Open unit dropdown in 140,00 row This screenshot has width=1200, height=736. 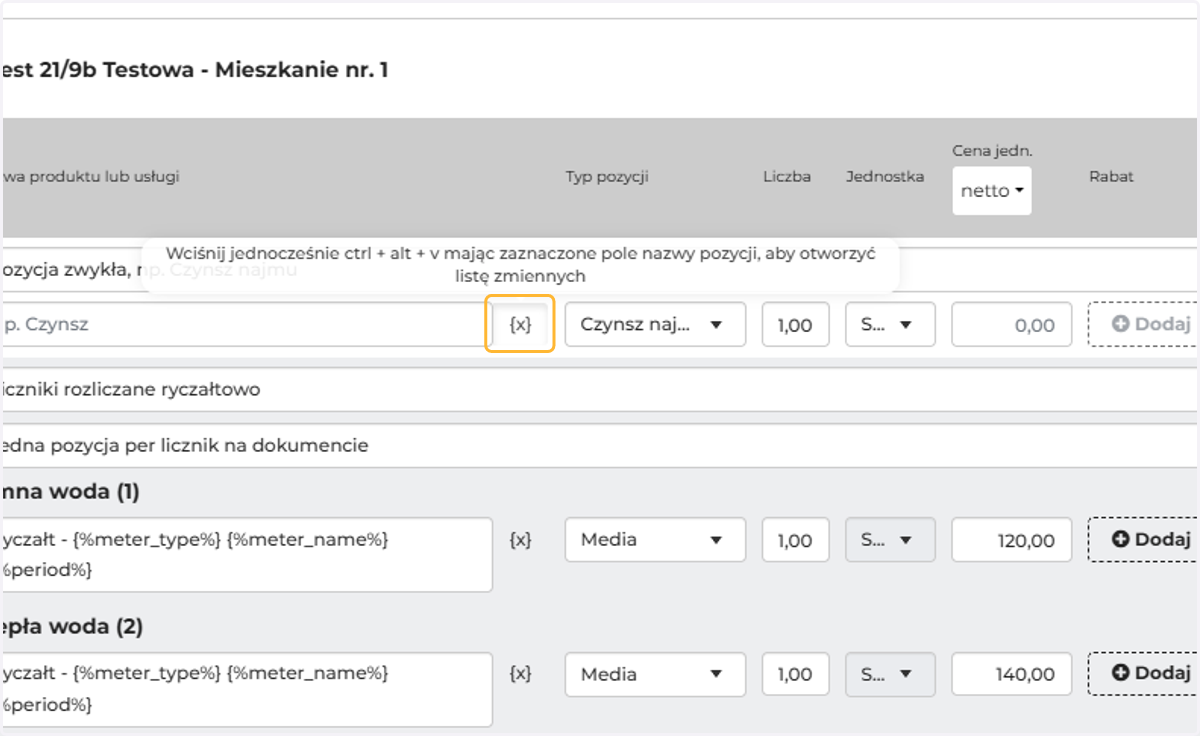pyautogui.click(x=890, y=674)
